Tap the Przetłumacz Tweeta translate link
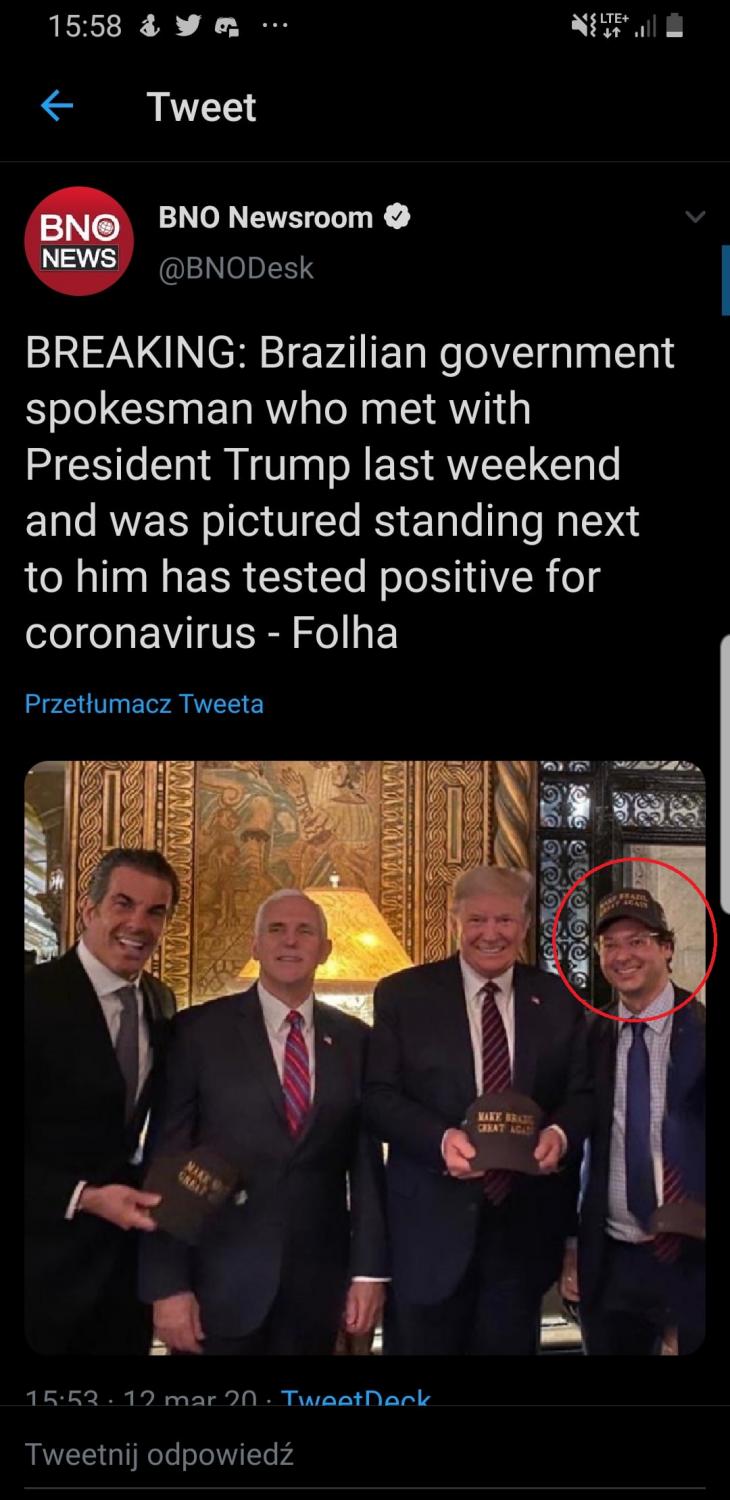Viewport: 730px width, 1500px height. click(x=144, y=704)
